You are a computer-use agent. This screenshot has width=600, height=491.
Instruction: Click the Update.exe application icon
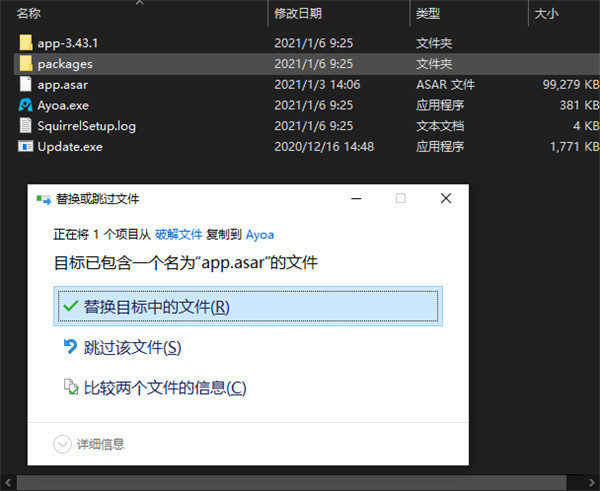click(26, 147)
